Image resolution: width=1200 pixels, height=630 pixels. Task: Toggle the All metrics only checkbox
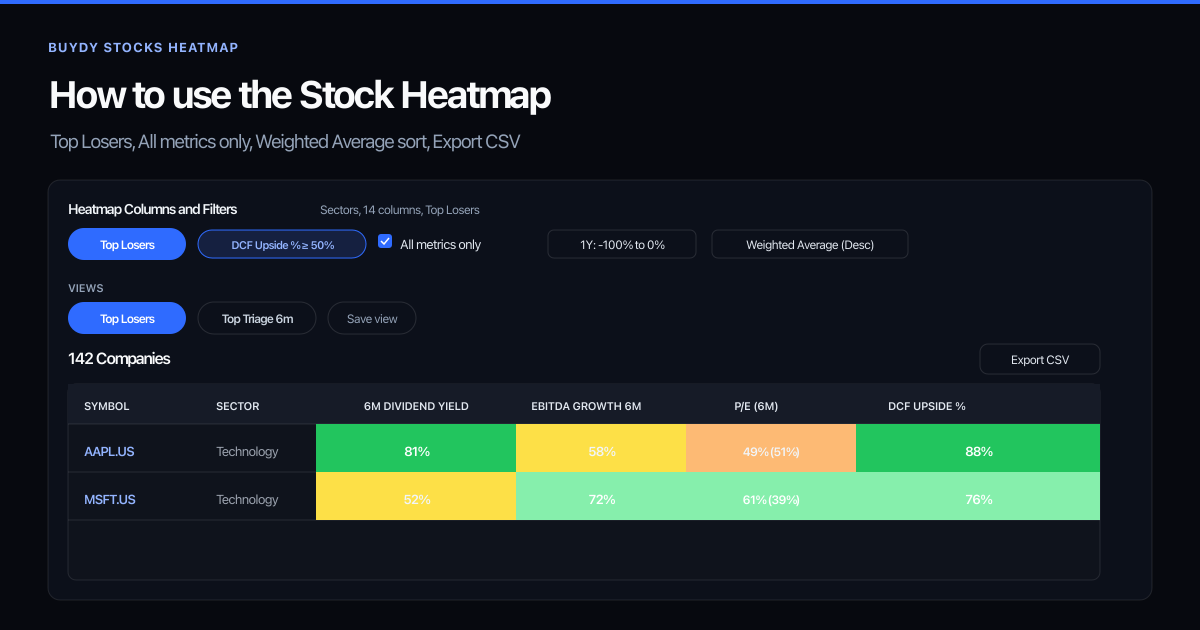pos(385,242)
